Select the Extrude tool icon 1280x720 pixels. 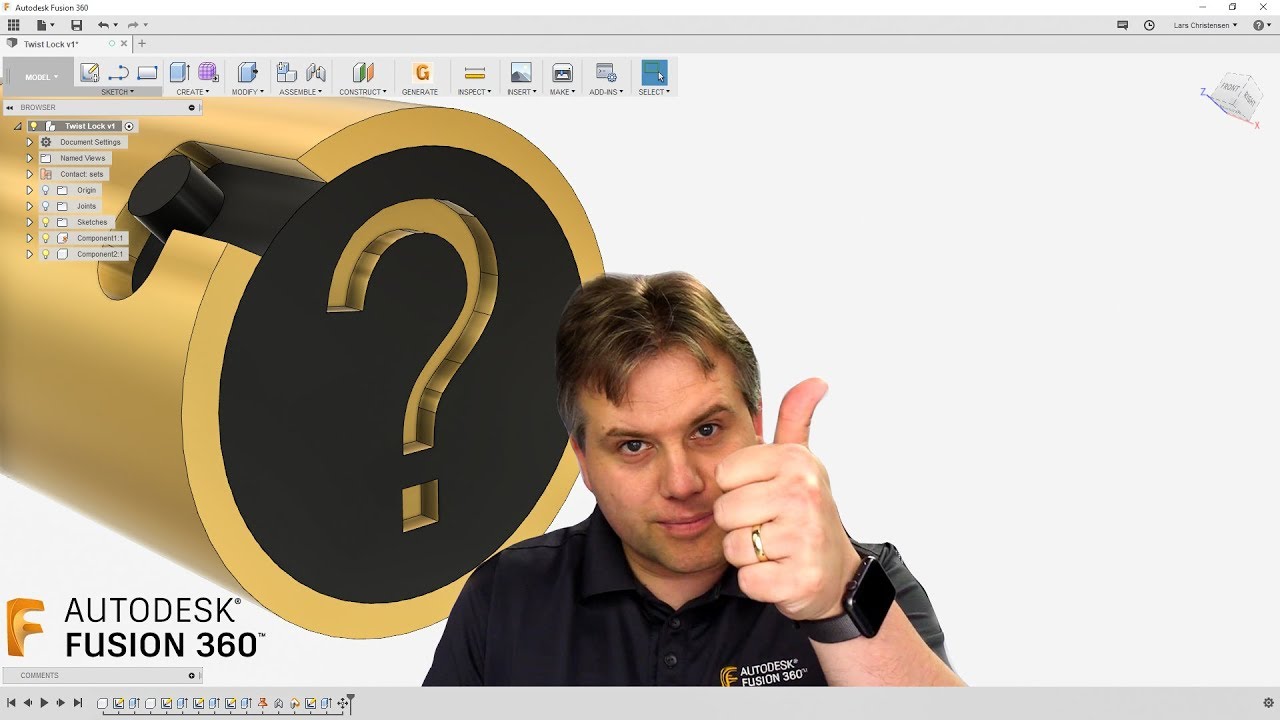[179, 72]
